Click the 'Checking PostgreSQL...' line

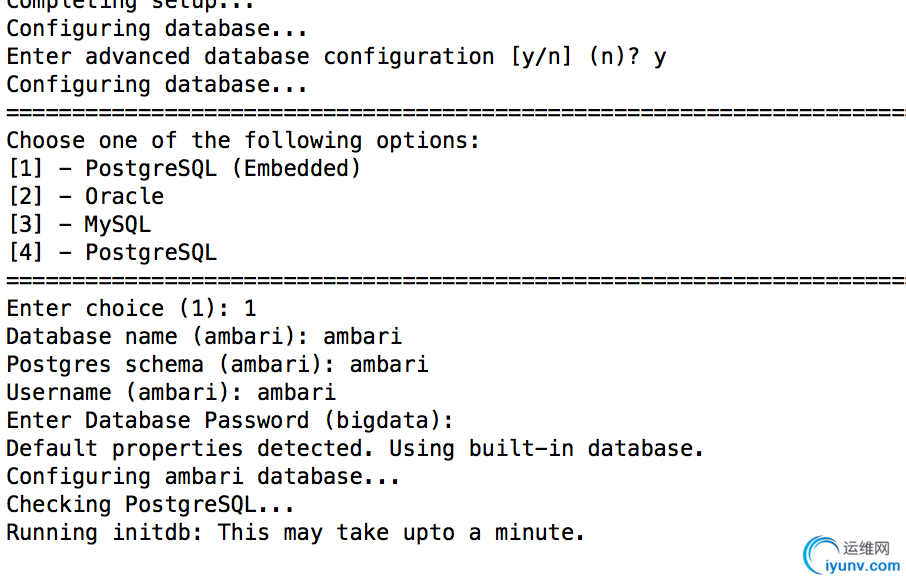pos(150,505)
